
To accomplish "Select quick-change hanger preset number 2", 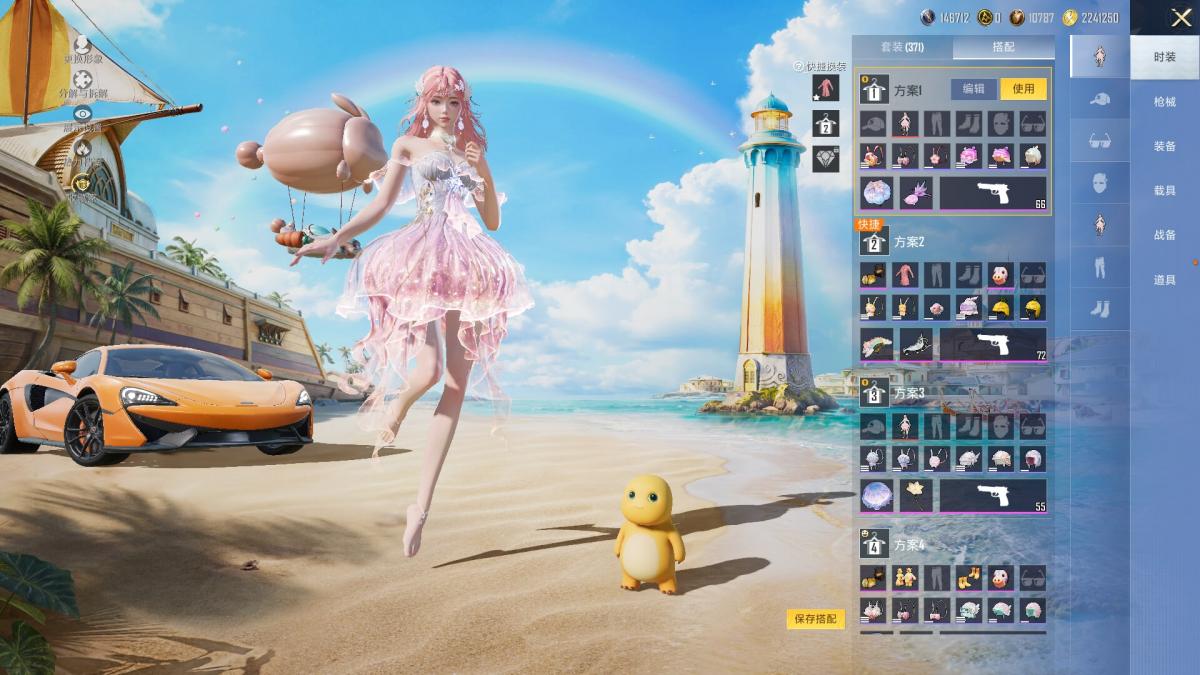I will pyautogui.click(x=826, y=123).
